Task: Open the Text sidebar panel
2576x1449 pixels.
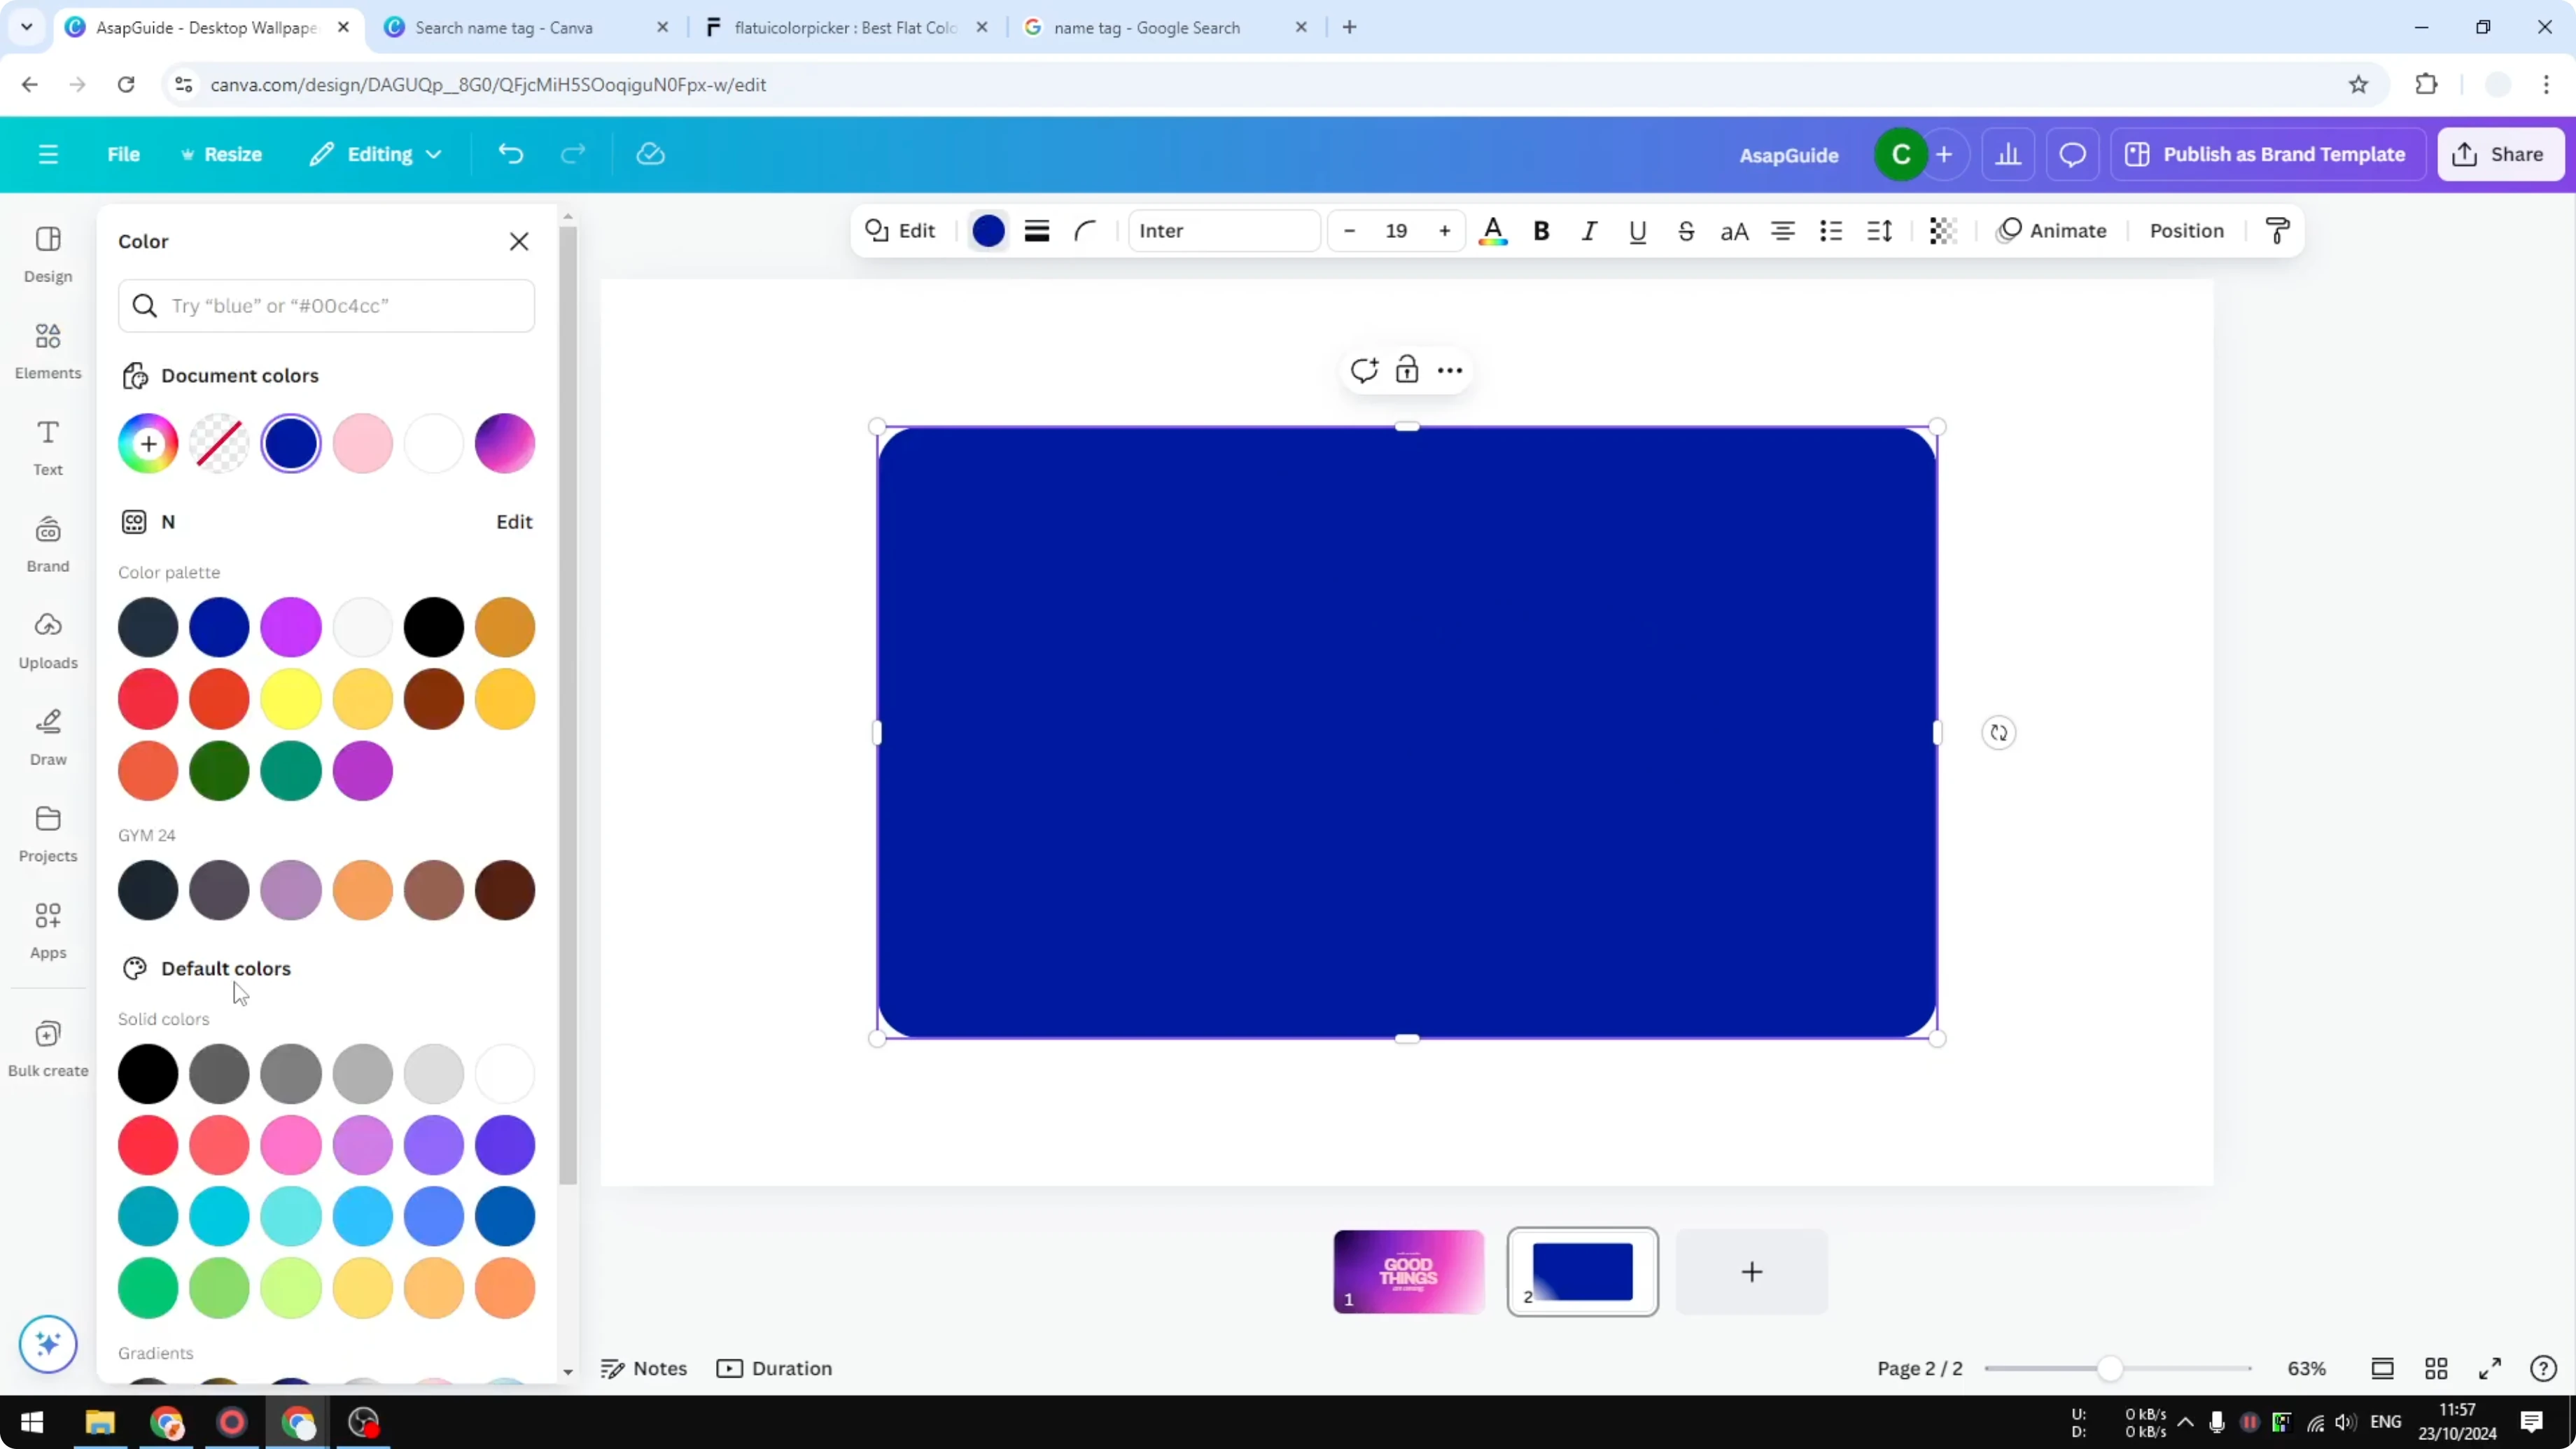Action: (x=48, y=447)
